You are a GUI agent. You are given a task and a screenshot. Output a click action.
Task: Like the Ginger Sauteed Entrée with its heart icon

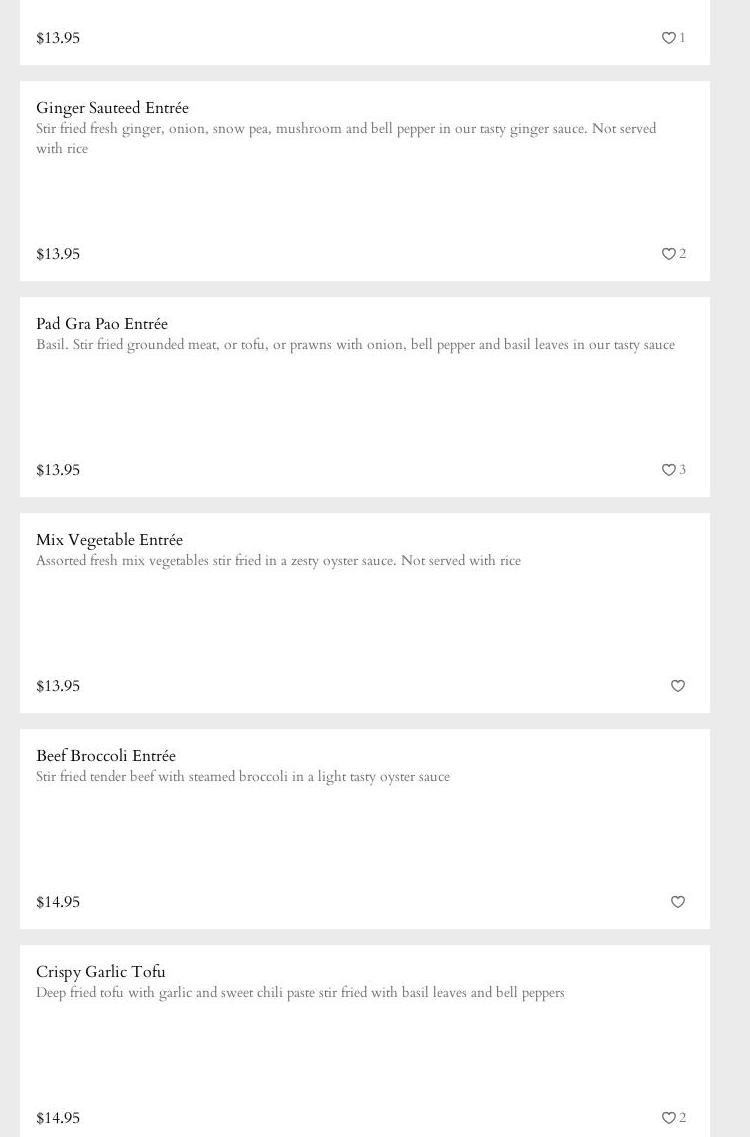(x=669, y=254)
